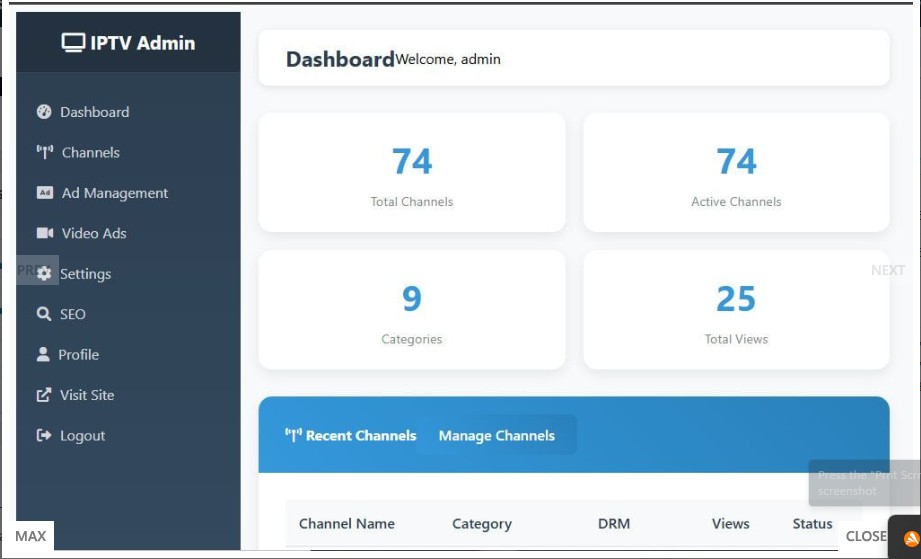Select the Total Channels stat card
This screenshot has width=921, height=559.
[412, 172]
